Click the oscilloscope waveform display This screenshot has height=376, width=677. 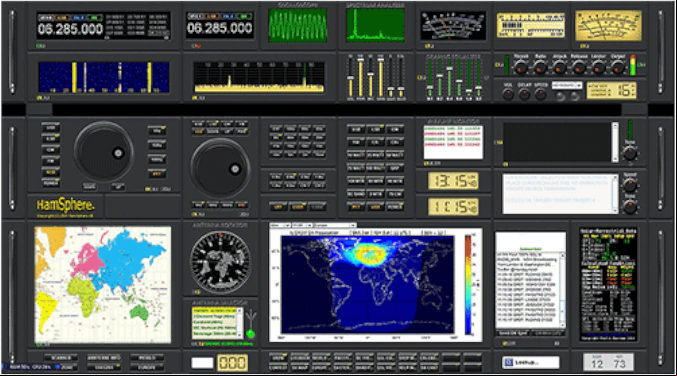click(297, 25)
